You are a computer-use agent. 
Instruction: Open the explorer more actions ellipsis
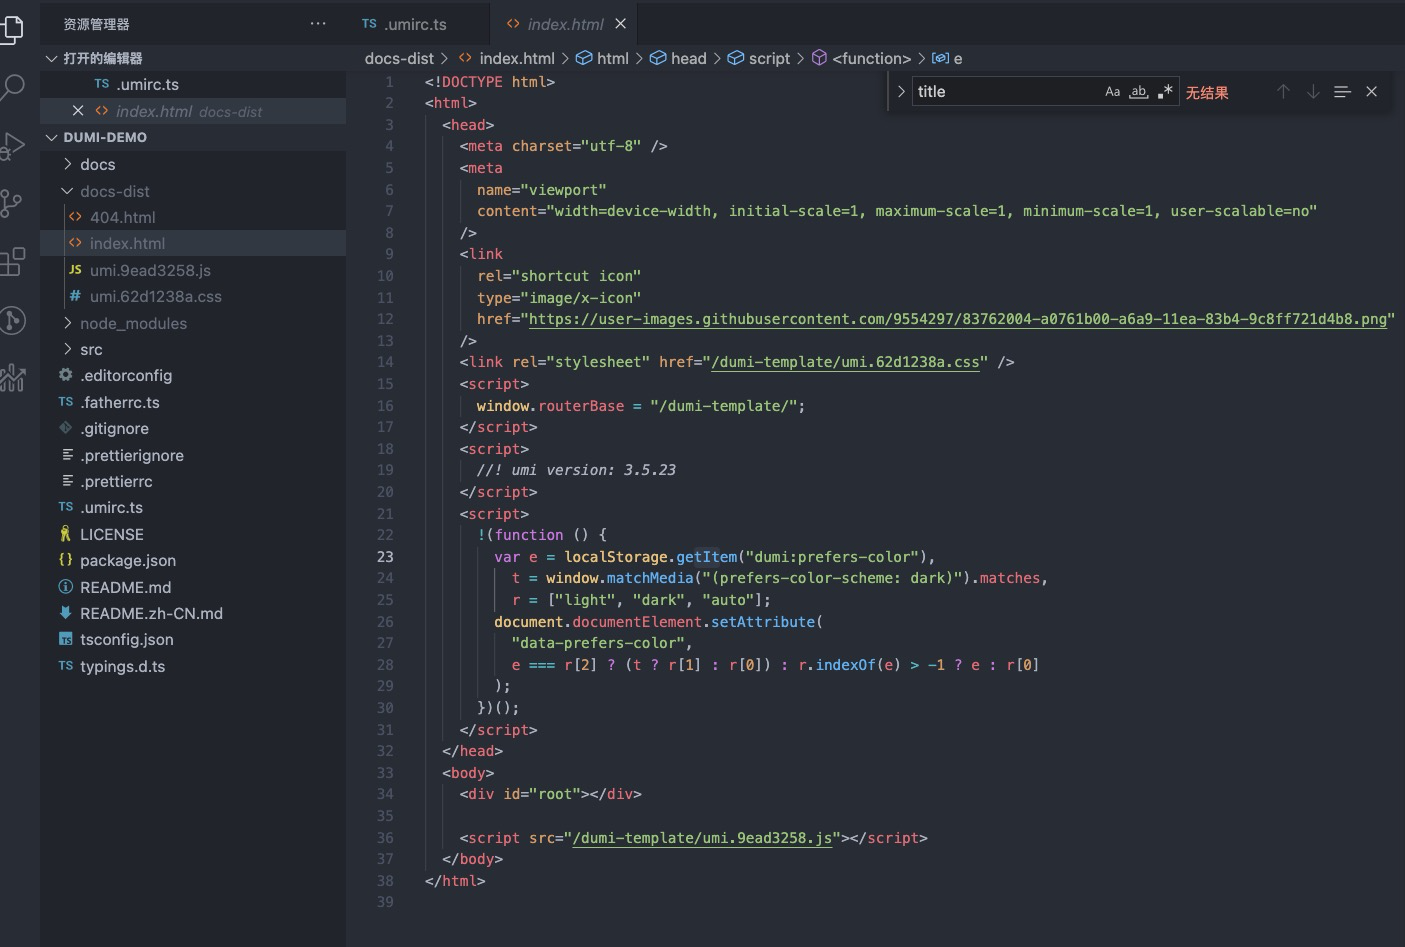(318, 23)
